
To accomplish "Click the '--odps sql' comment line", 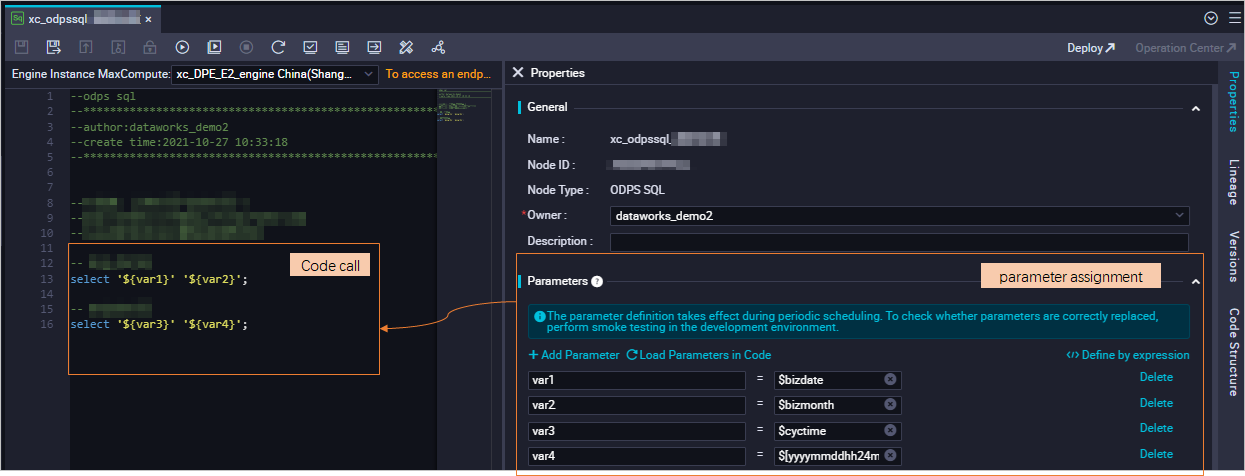I will [102, 96].
